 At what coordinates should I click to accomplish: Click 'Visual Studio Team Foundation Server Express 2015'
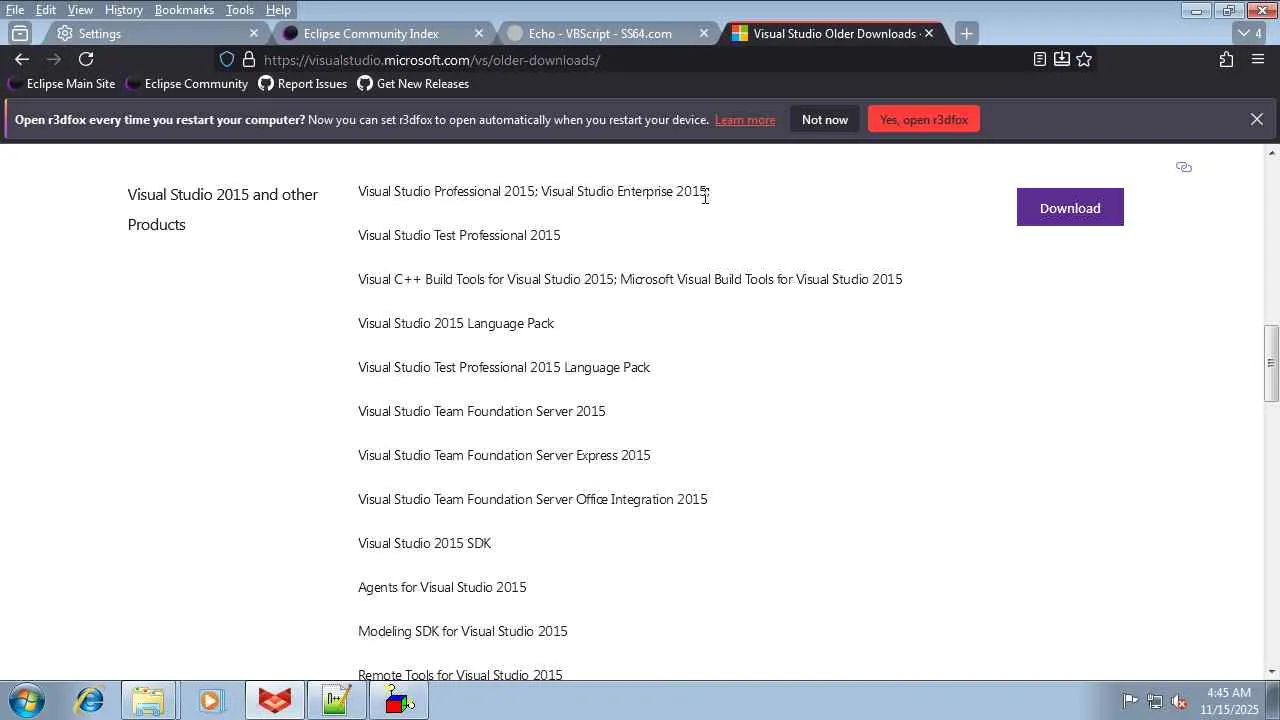tap(504, 455)
